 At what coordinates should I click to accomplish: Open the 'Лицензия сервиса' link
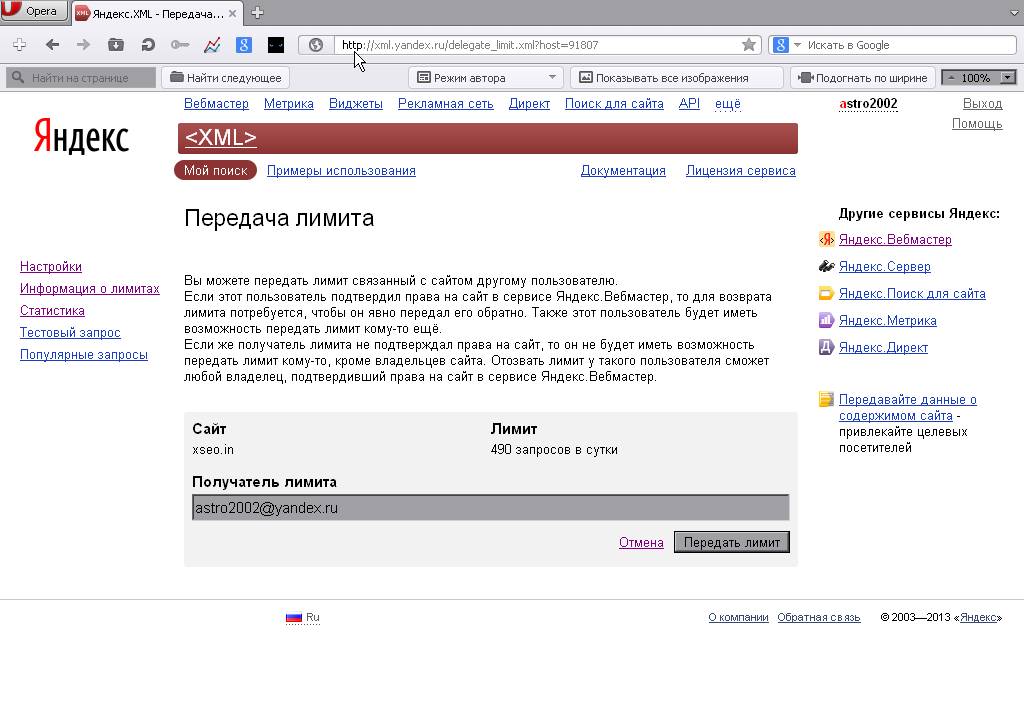(741, 170)
